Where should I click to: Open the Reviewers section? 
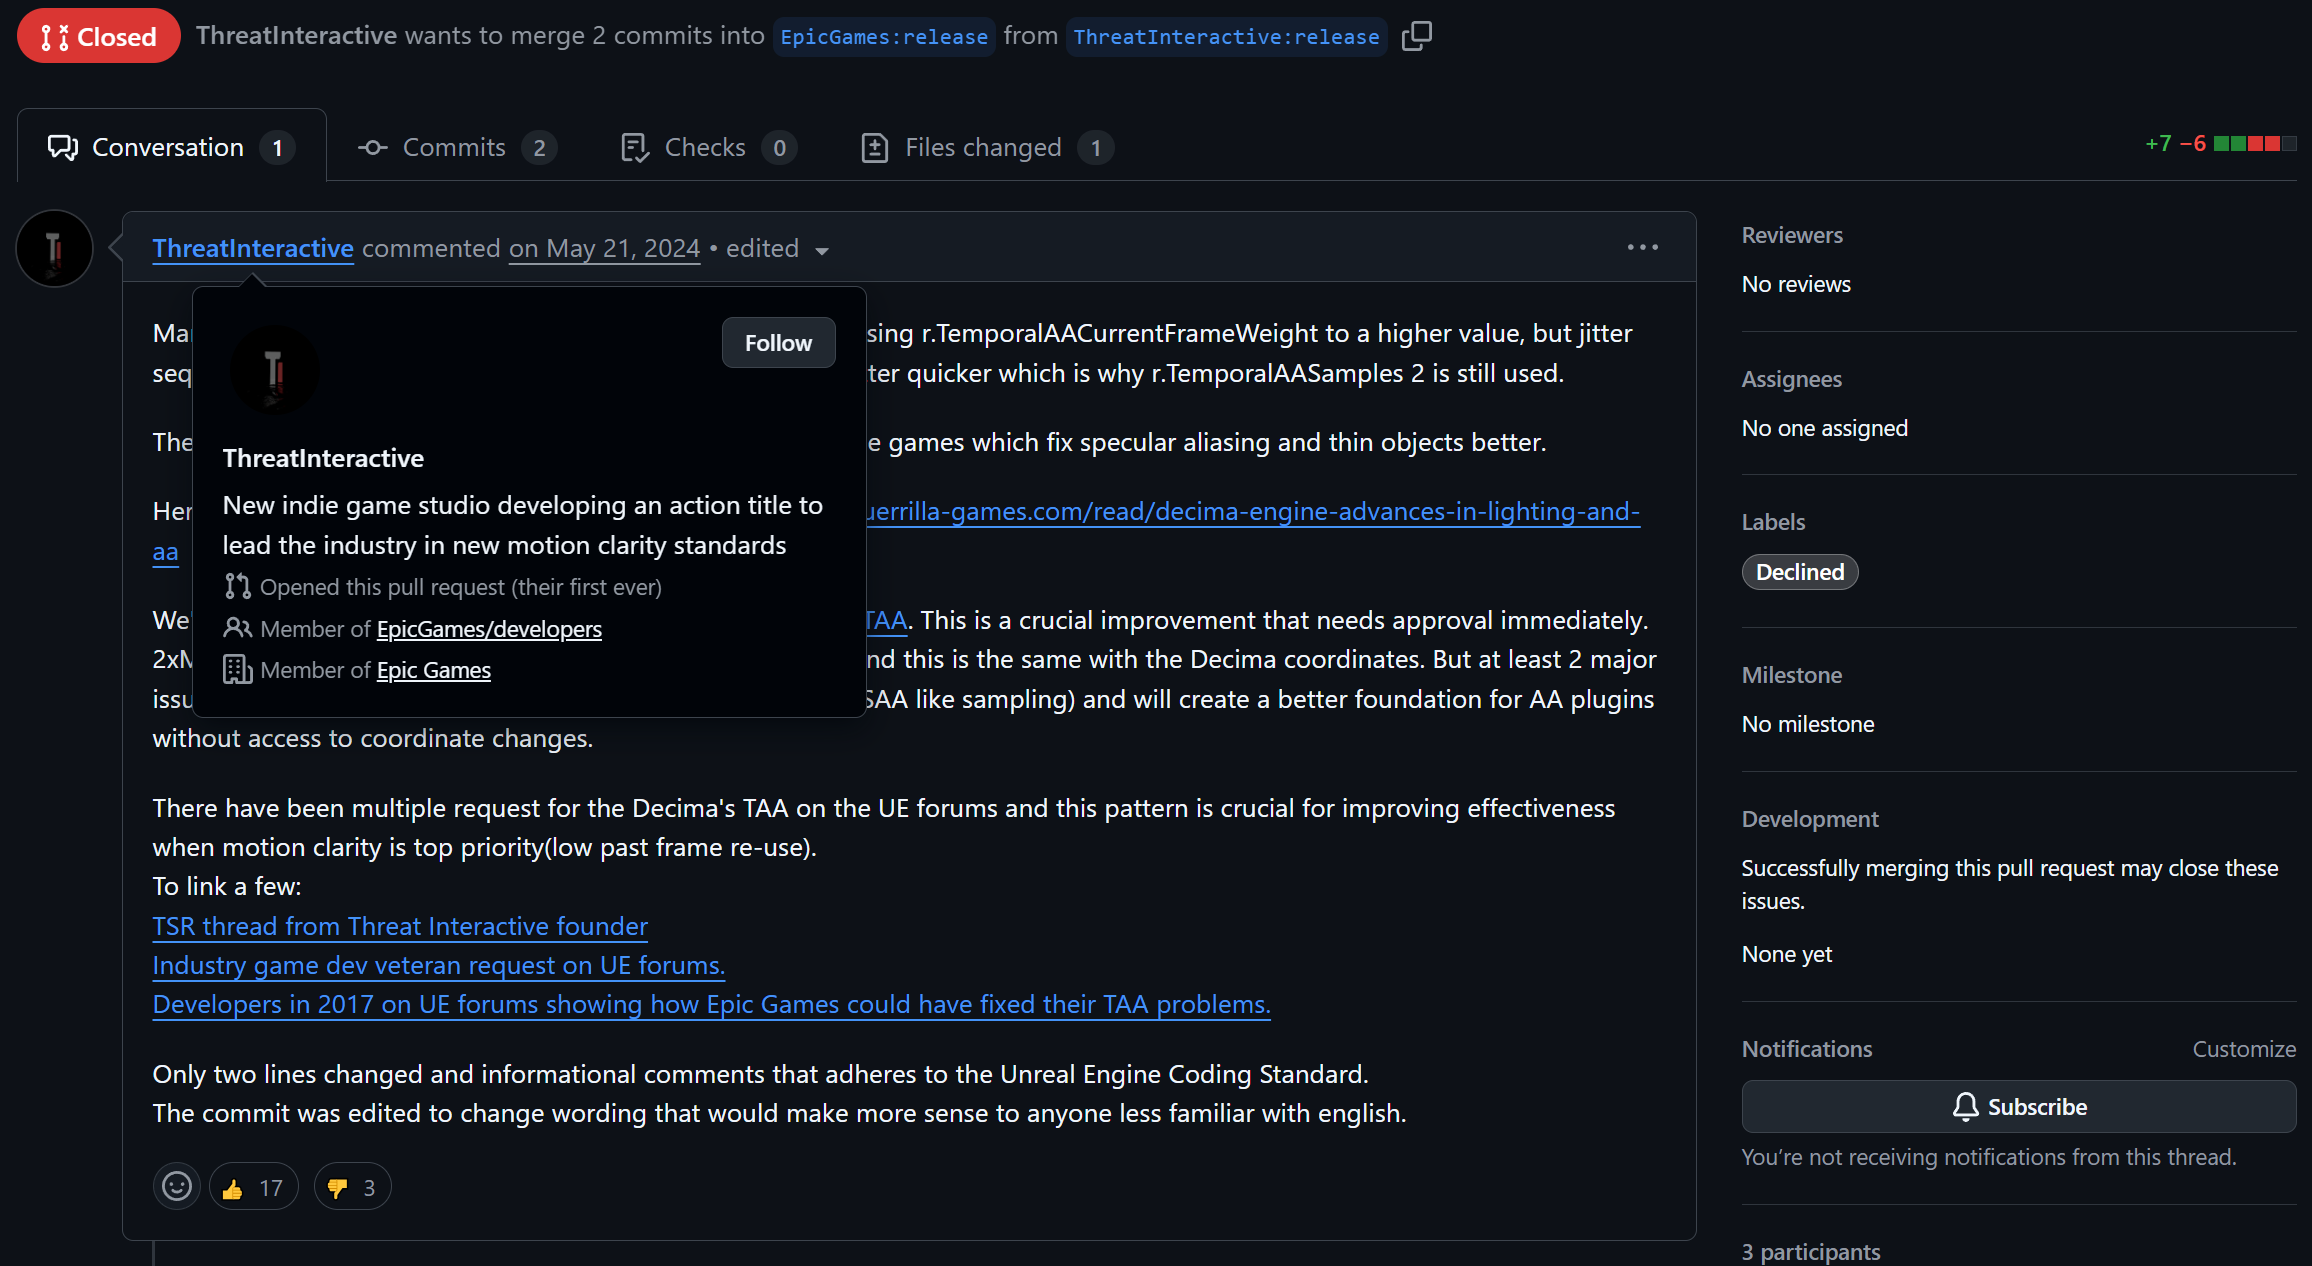pos(1791,235)
